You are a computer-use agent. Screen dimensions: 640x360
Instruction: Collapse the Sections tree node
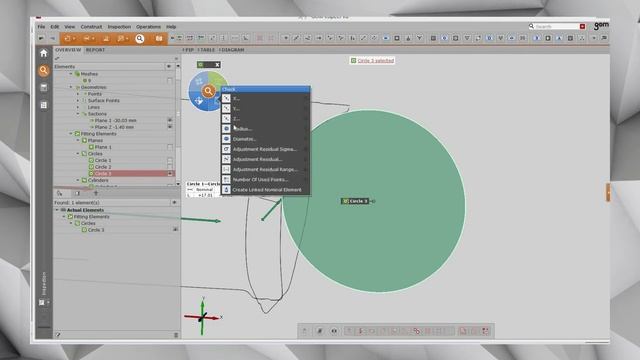pyautogui.click(x=78, y=113)
